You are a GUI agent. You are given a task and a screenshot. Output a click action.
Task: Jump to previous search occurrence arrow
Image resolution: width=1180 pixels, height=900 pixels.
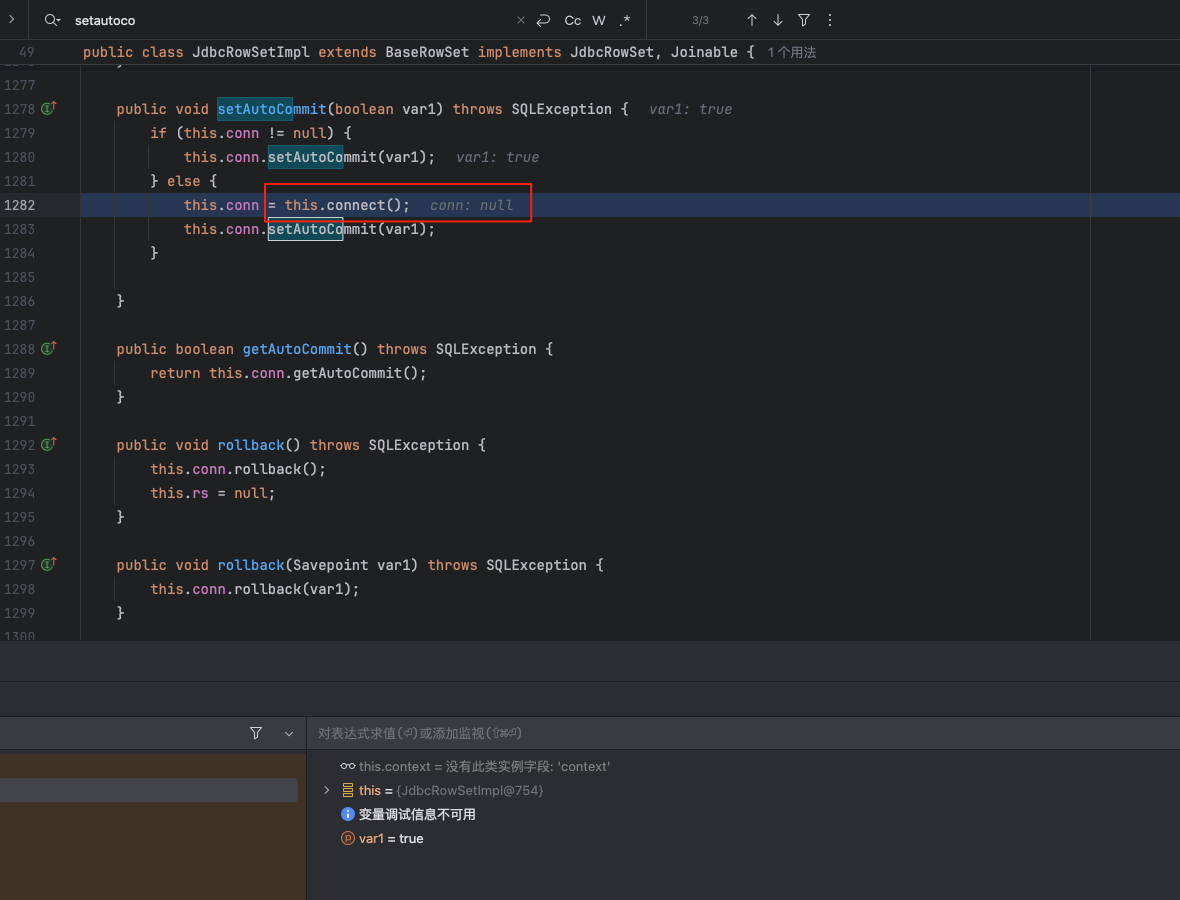point(752,20)
